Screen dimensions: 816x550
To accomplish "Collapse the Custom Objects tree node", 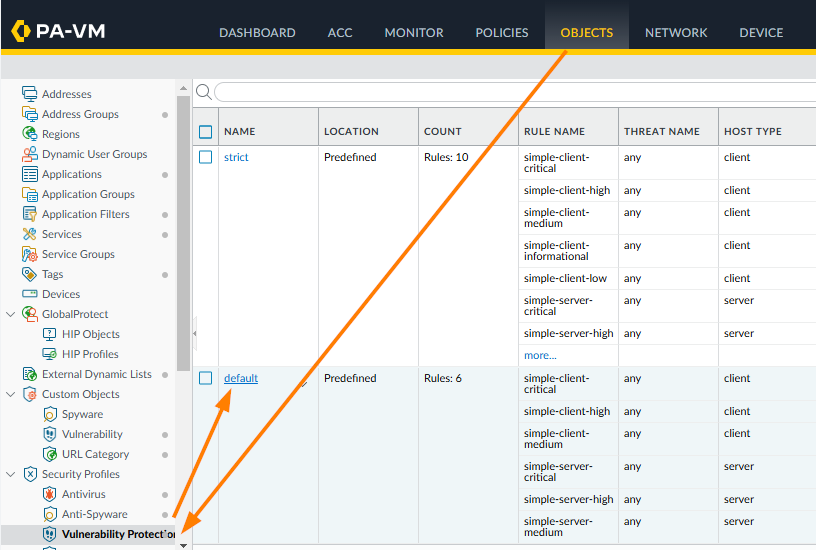I will [11, 394].
